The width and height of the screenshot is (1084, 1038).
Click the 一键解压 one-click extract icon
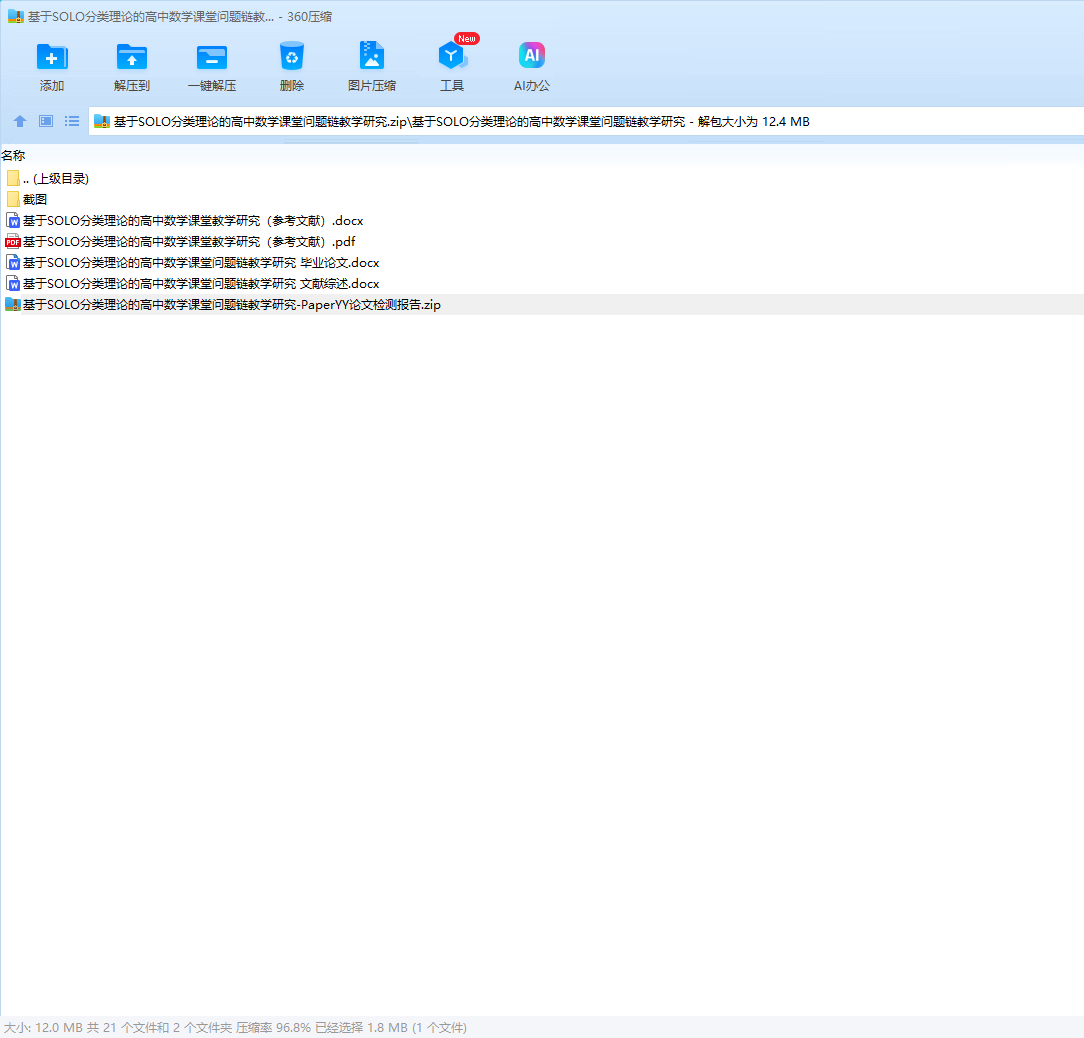[x=212, y=57]
